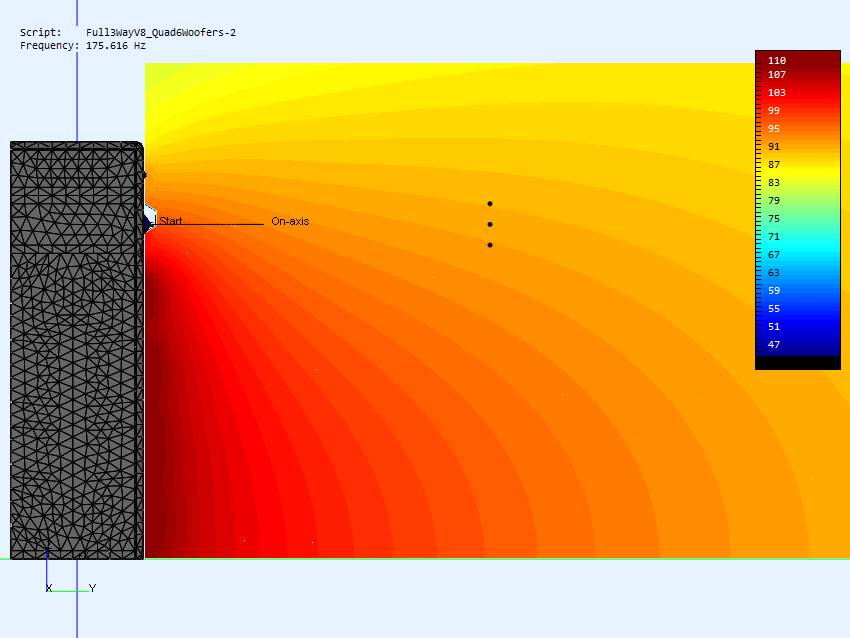This screenshot has width=850, height=638.
Task: Click the 47 value on color scale
Action: click(774, 344)
